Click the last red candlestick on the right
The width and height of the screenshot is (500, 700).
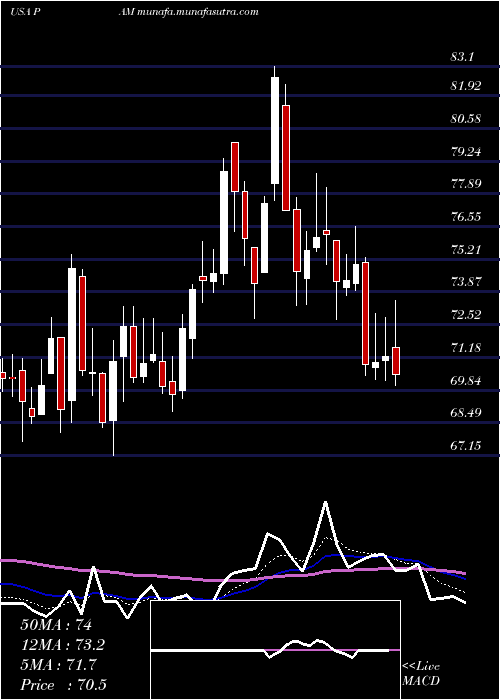396,361
